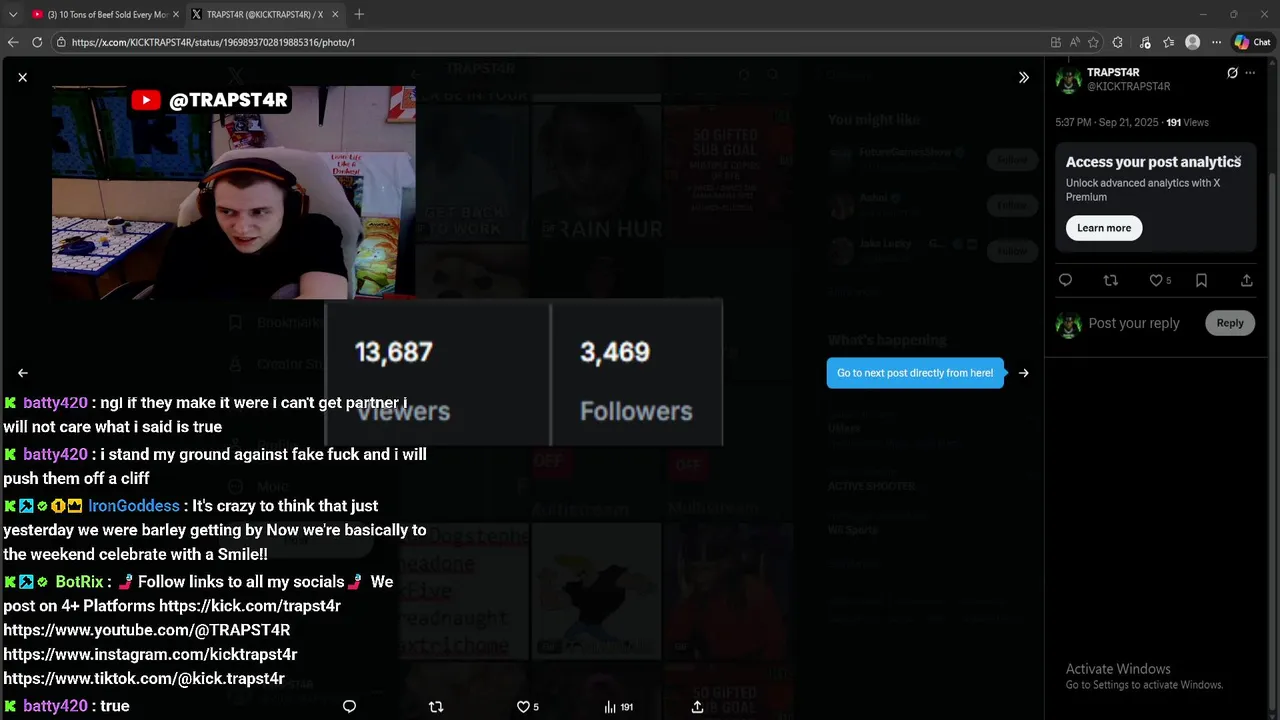
Task: View site information lock icon
Action: pyautogui.click(x=61, y=42)
